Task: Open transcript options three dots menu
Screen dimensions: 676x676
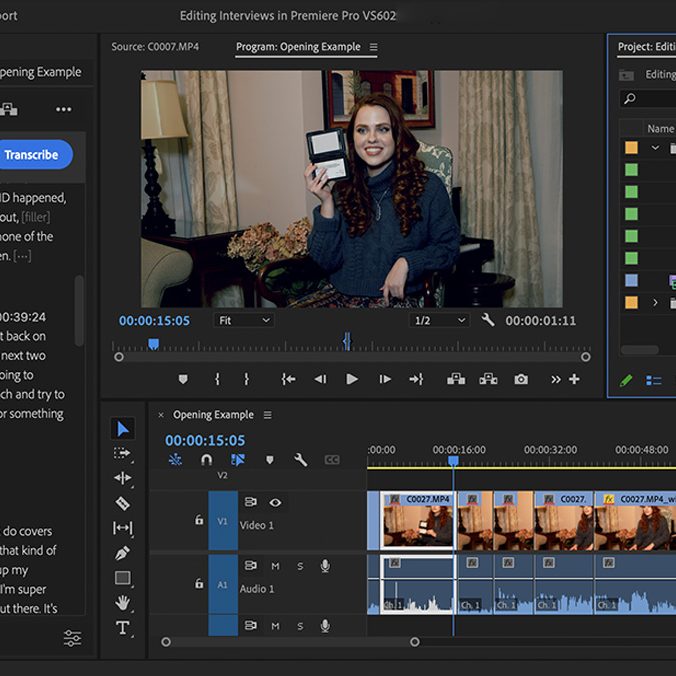Action: 63,109
